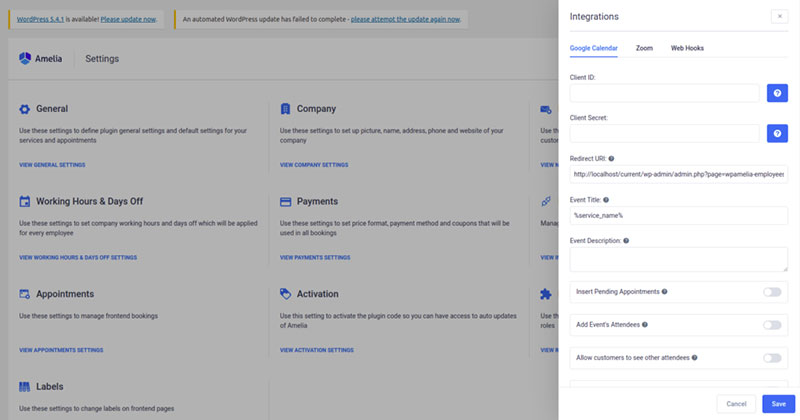
Task: Toggle Allow customers to see other attendees
Action: [x=771, y=357]
